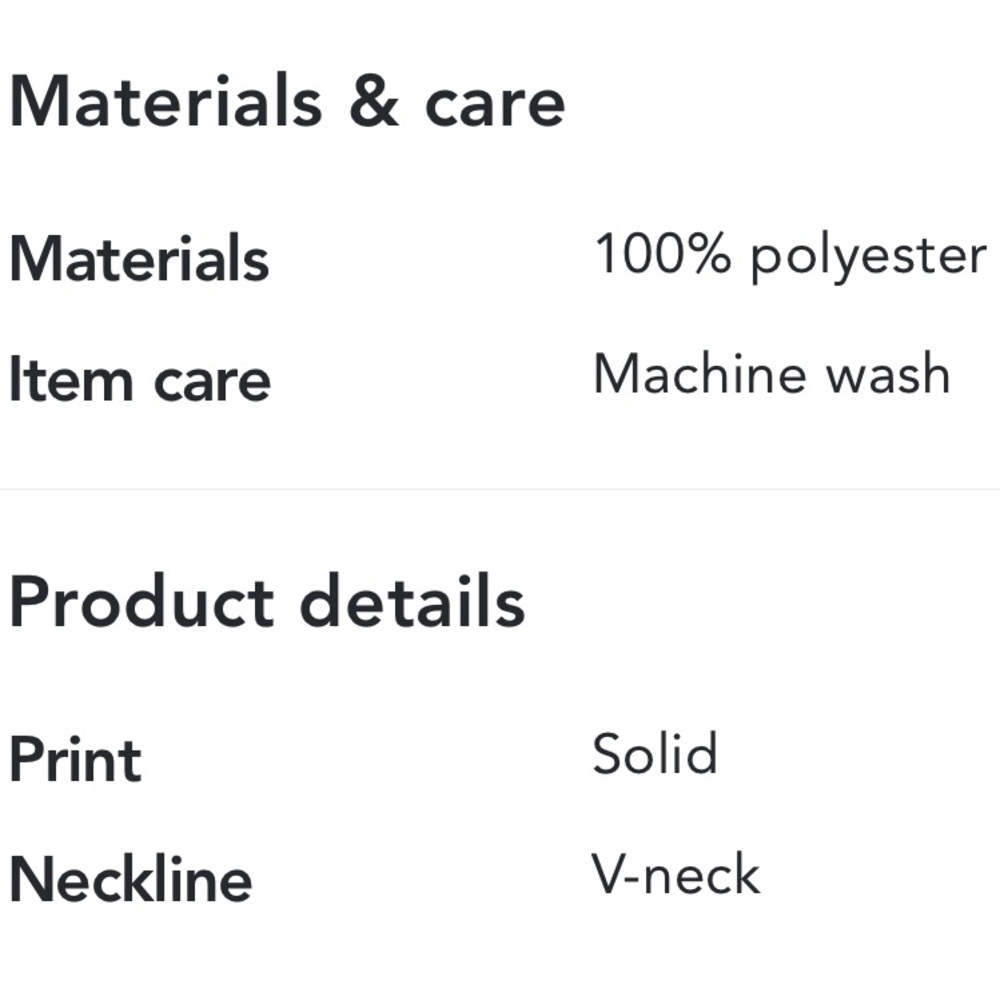Click the word wash
1000x1000 pixels.
(888, 374)
